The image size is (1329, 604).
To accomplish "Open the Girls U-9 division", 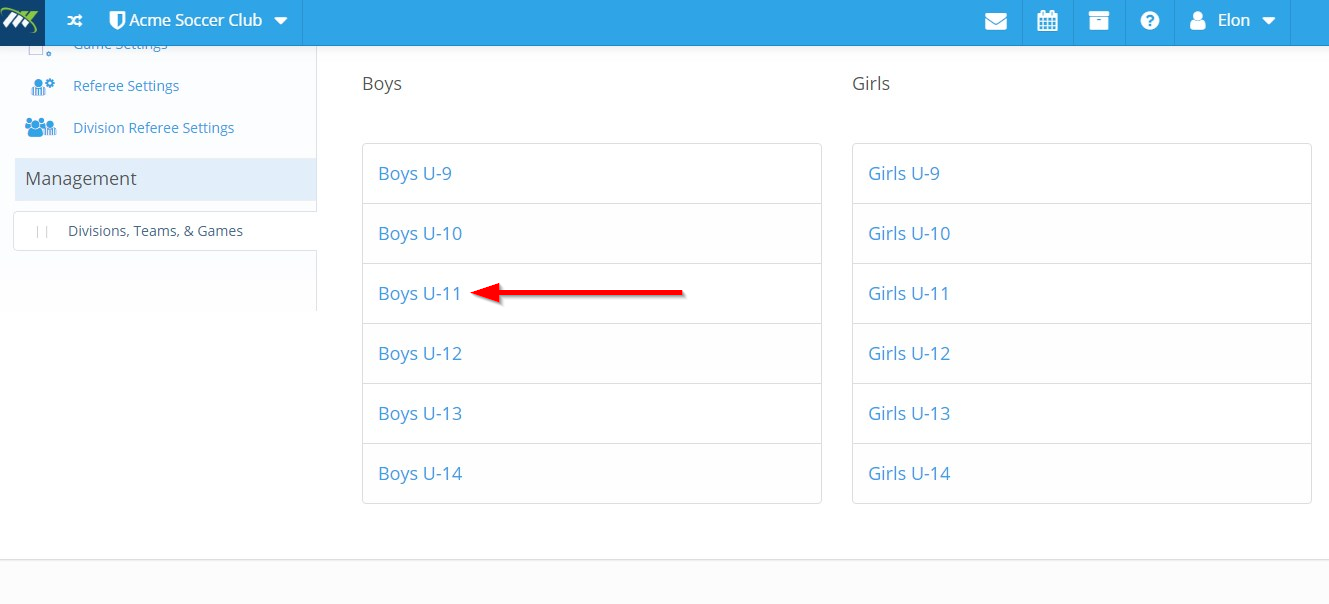I will (x=904, y=174).
